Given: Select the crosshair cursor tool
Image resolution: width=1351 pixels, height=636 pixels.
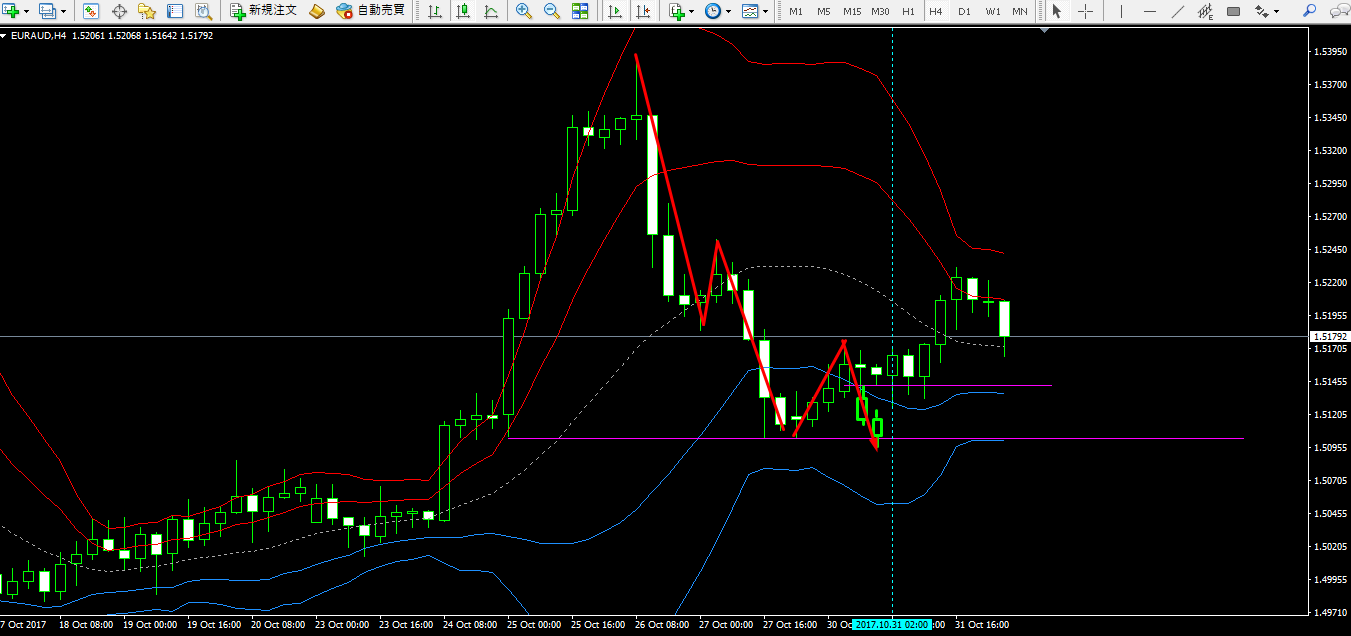Looking at the screenshot, I should (x=1085, y=12).
